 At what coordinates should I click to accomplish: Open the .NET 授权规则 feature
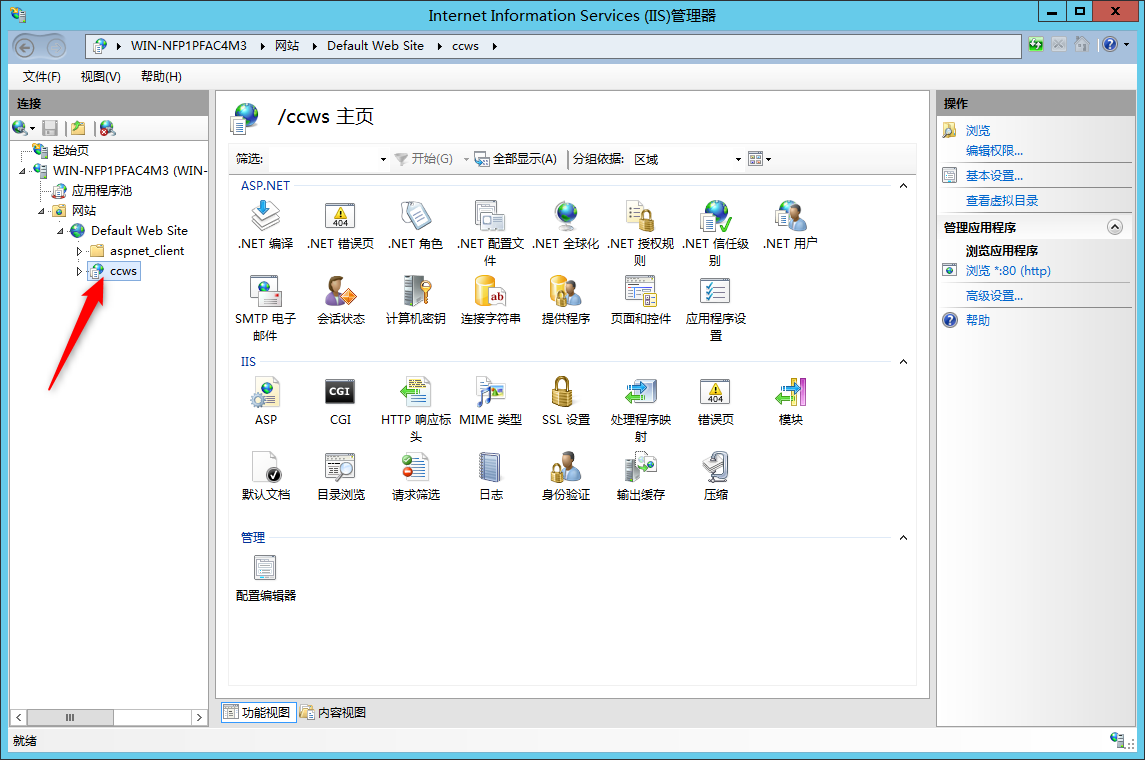[x=640, y=234]
